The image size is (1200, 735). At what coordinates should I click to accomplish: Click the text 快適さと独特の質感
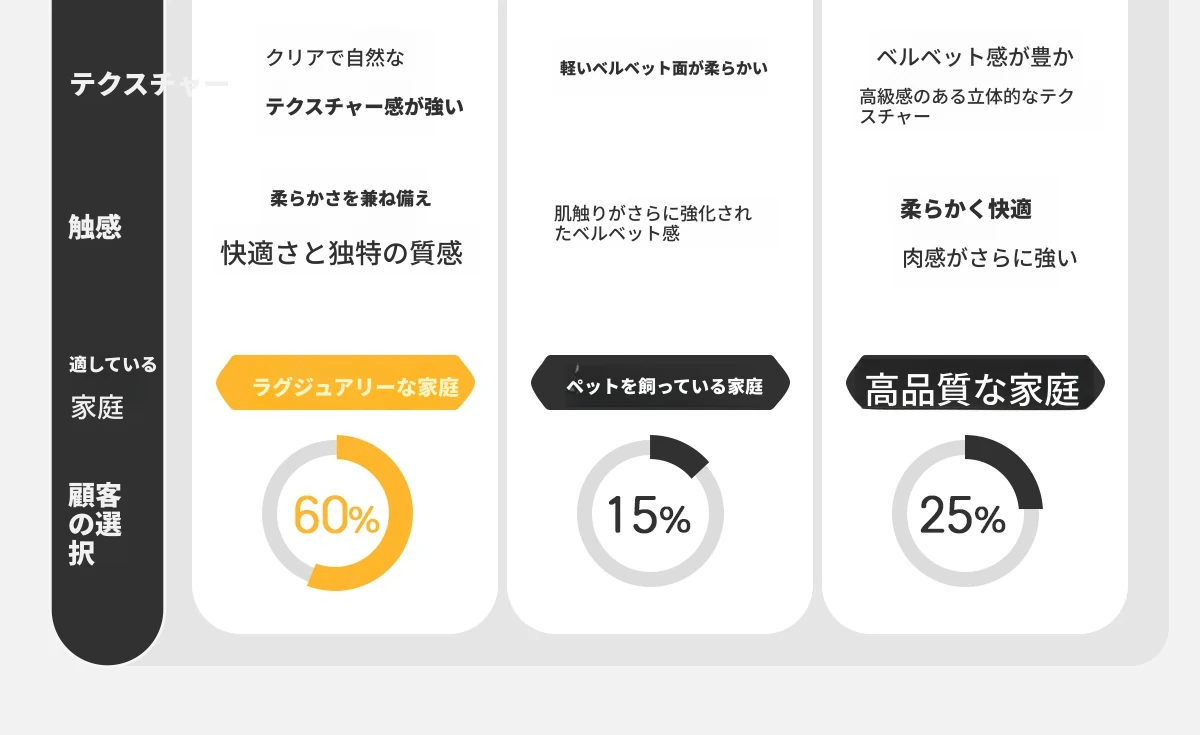point(342,252)
